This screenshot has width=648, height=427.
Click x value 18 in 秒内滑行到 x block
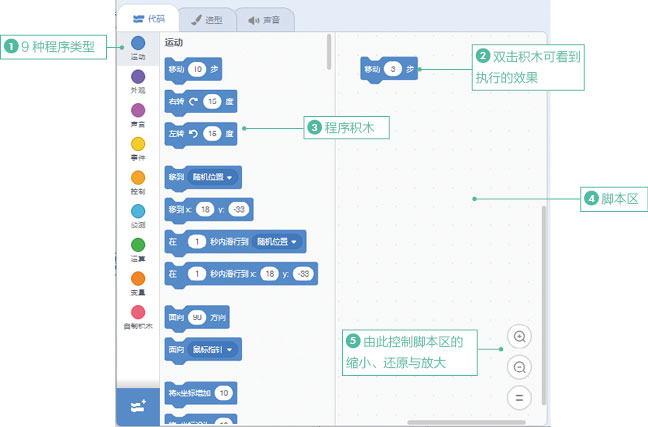point(270,274)
